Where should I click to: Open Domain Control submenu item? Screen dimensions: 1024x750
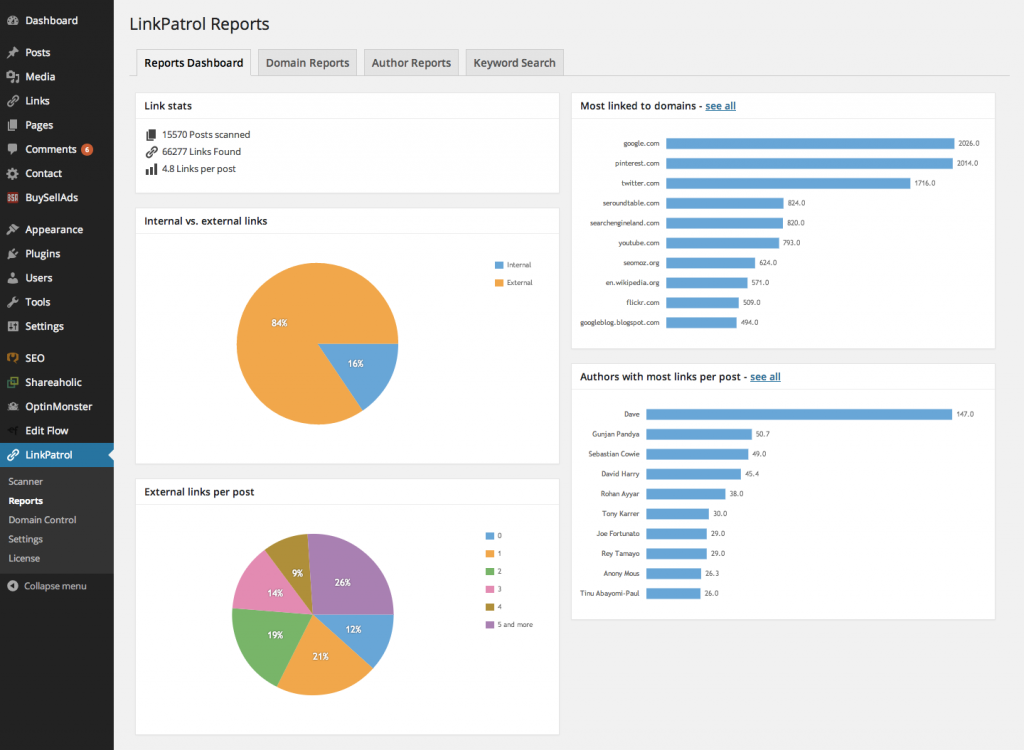pos(42,520)
